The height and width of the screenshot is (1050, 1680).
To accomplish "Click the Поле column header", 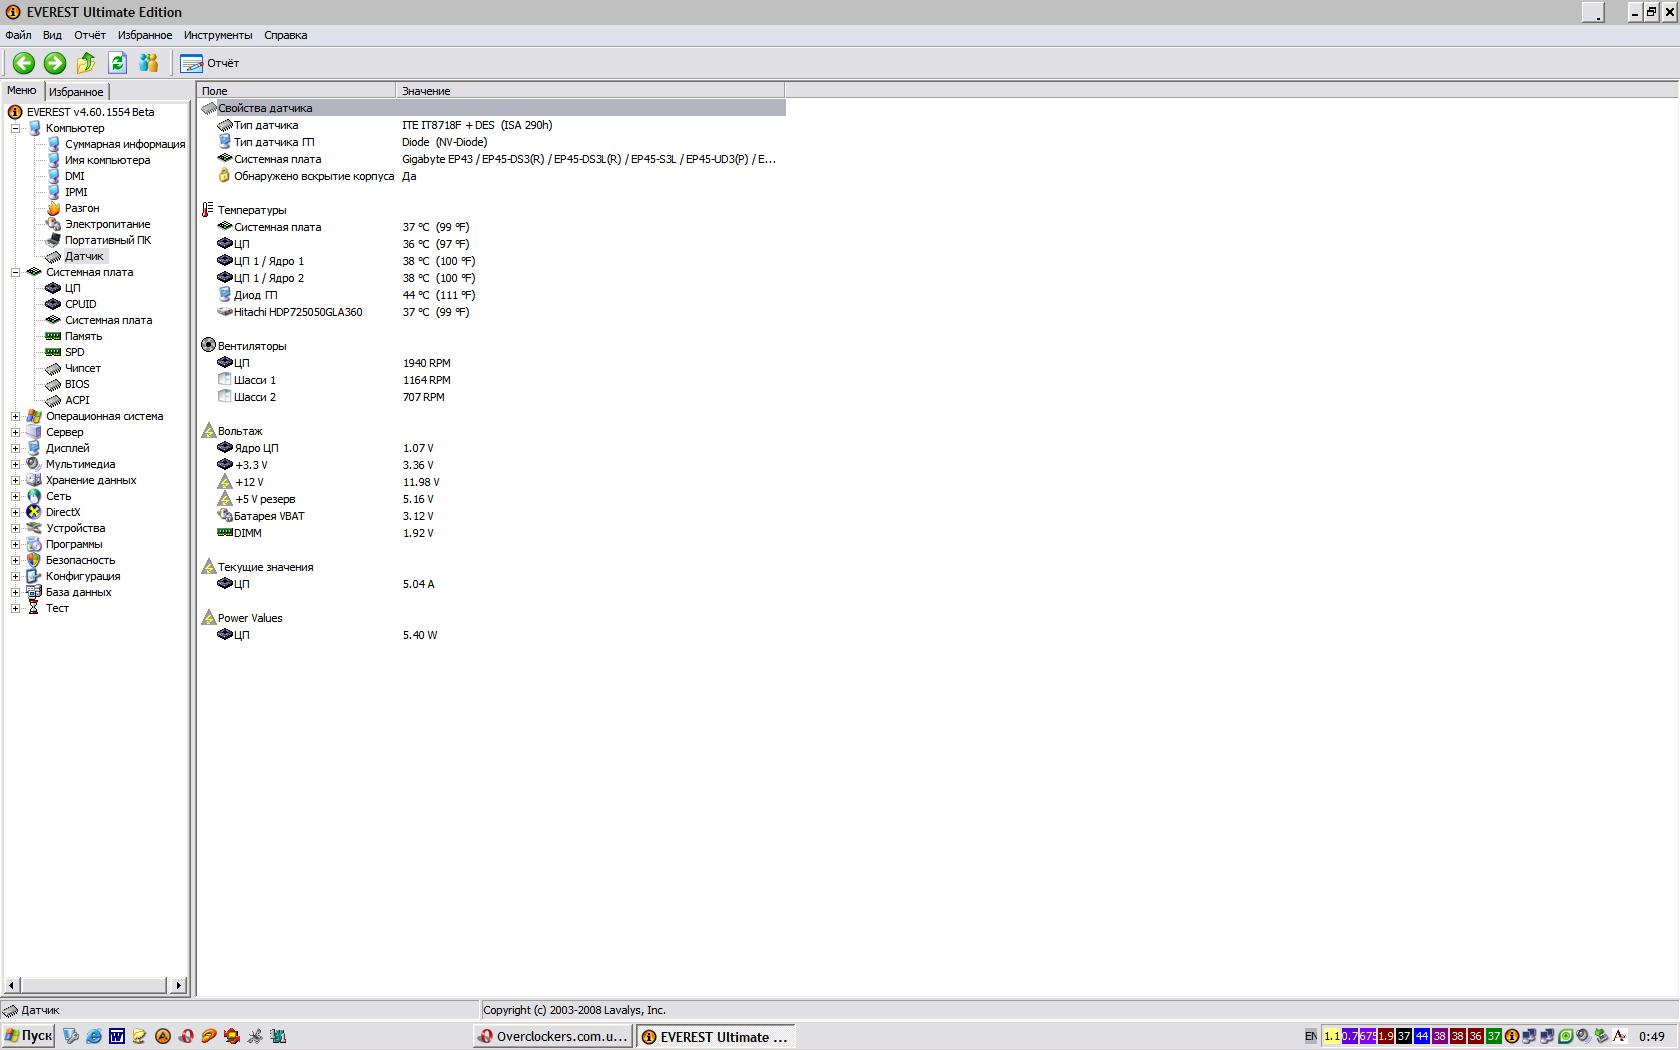I will 296,91.
